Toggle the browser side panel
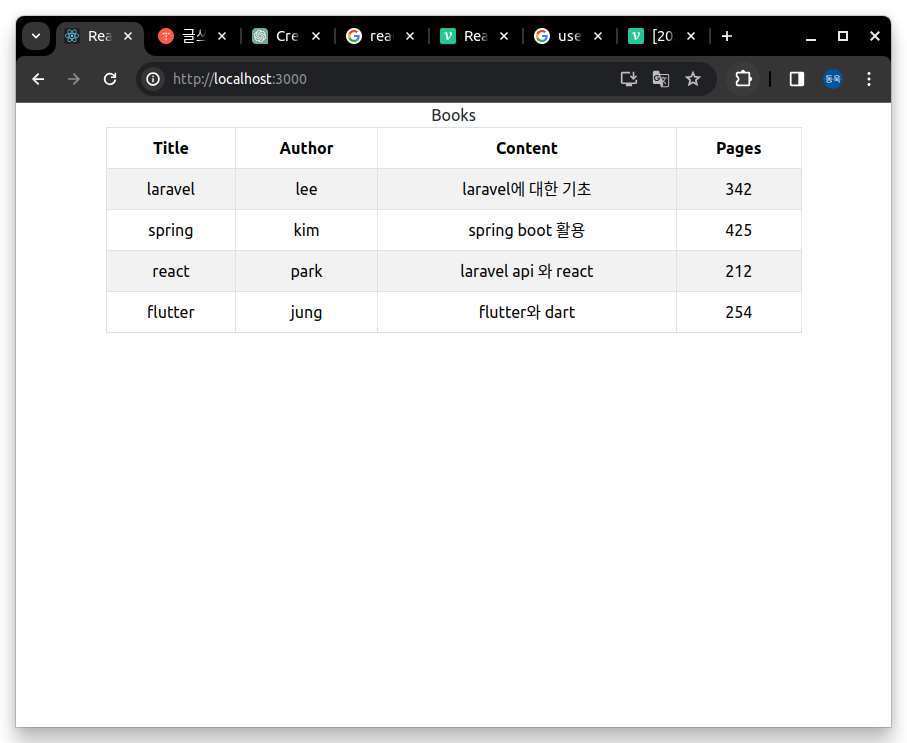907x743 pixels. pos(797,79)
